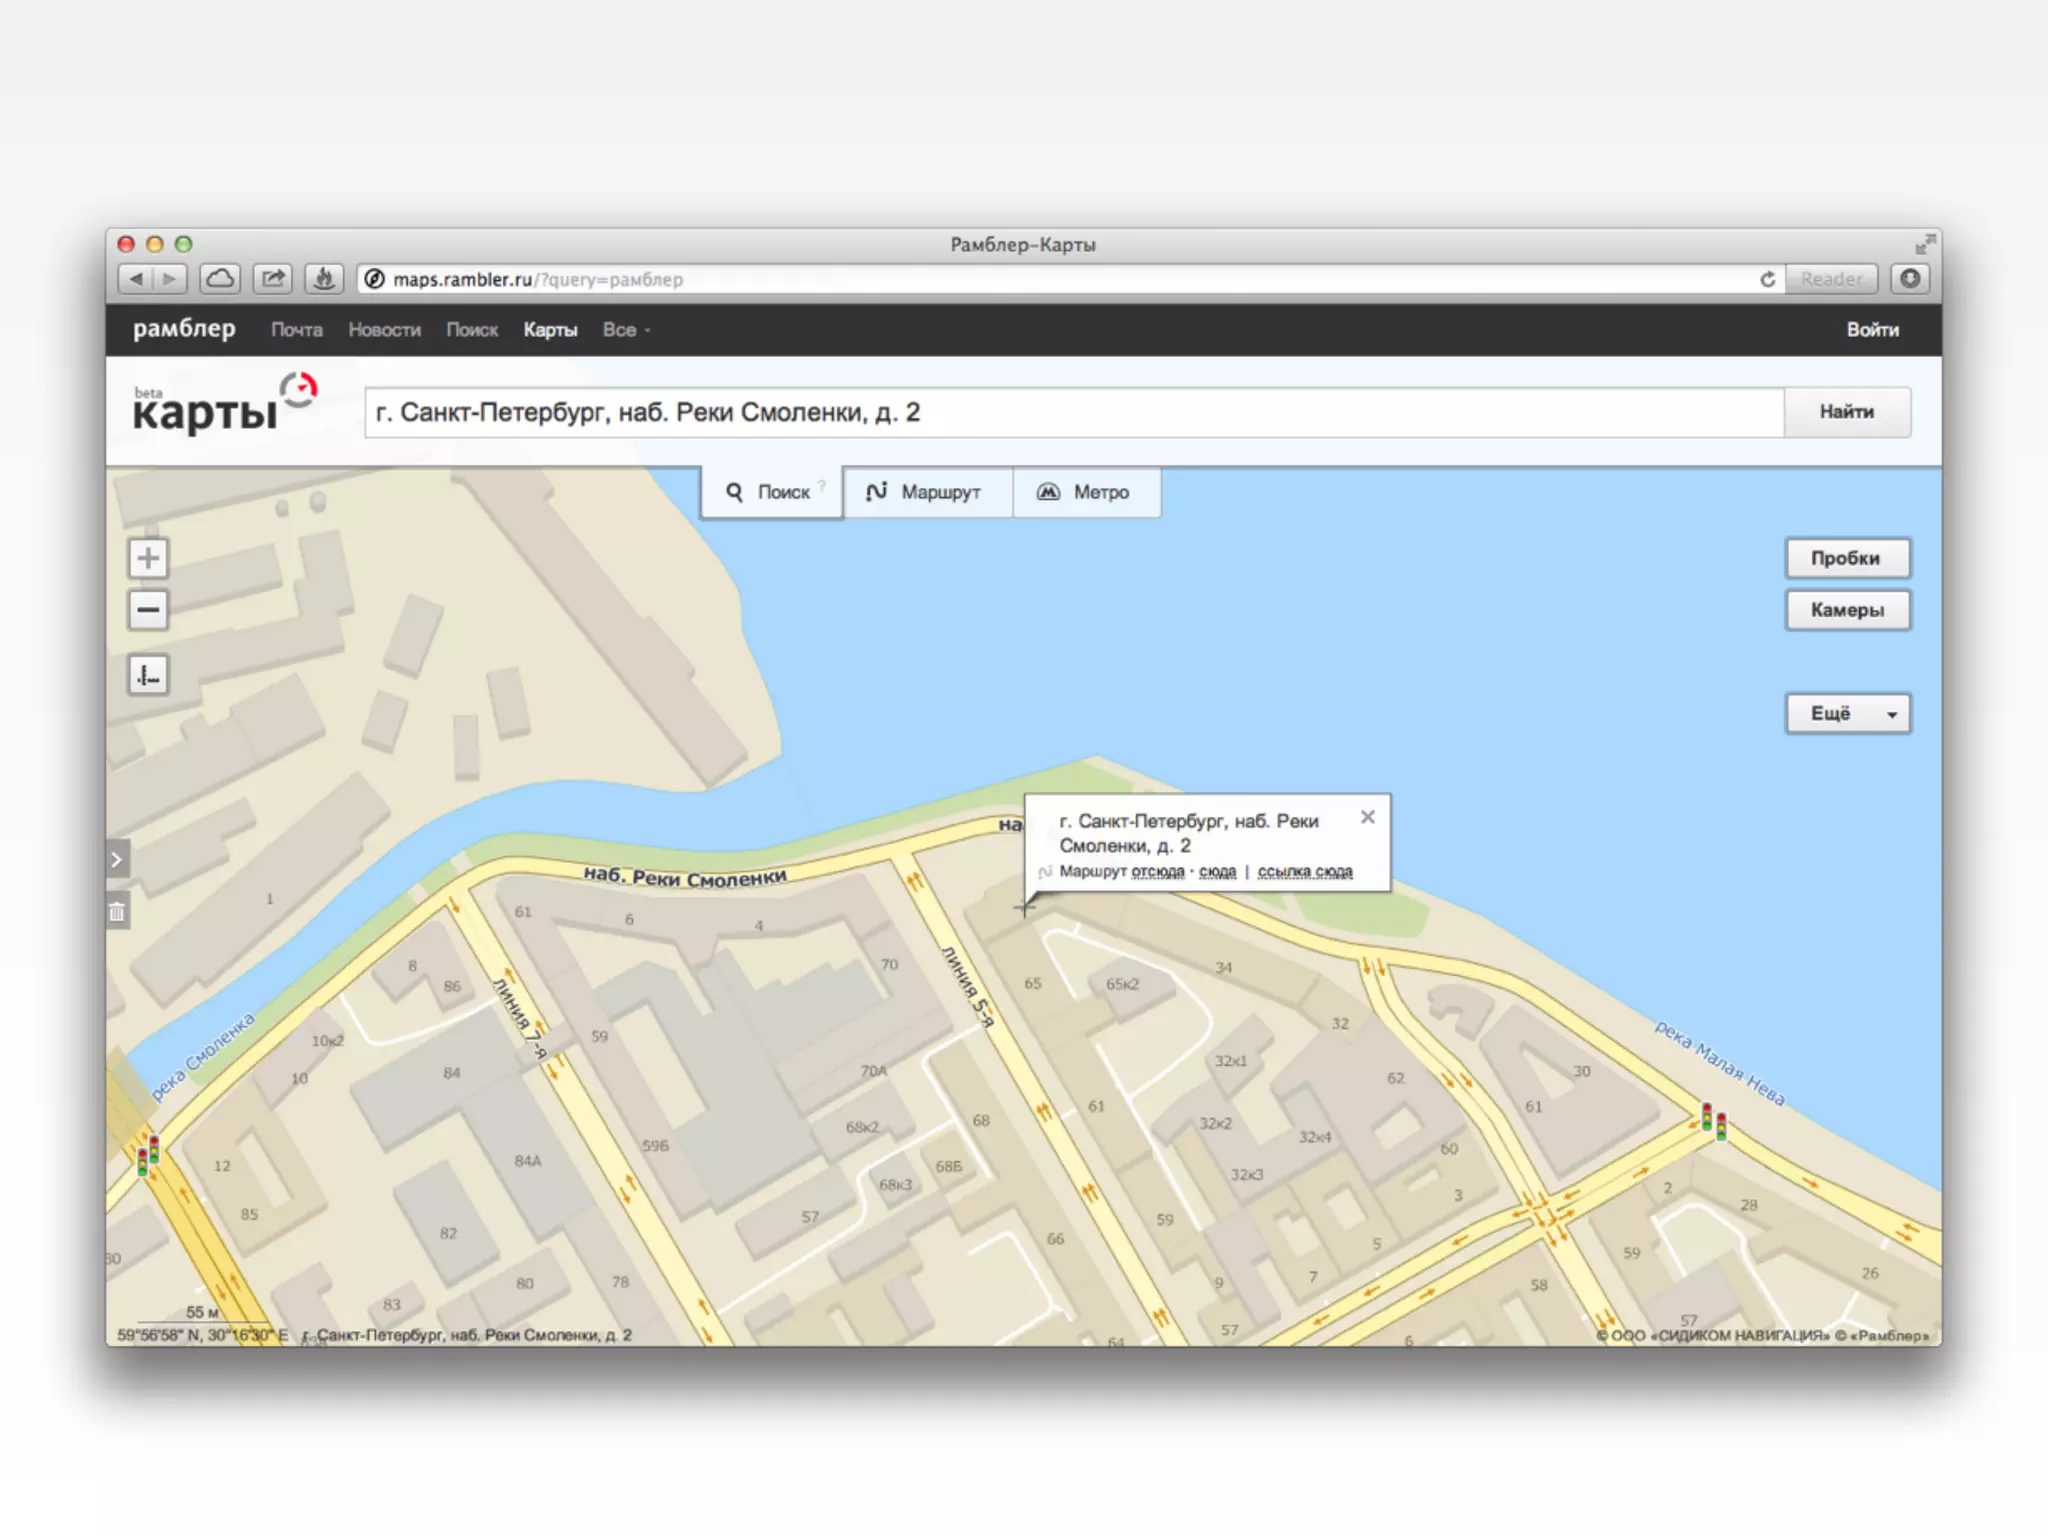This screenshot has height=1536, width=2048.
Task: Click the flame icon in Safari toolbar
Action: [x=324, y=279]
